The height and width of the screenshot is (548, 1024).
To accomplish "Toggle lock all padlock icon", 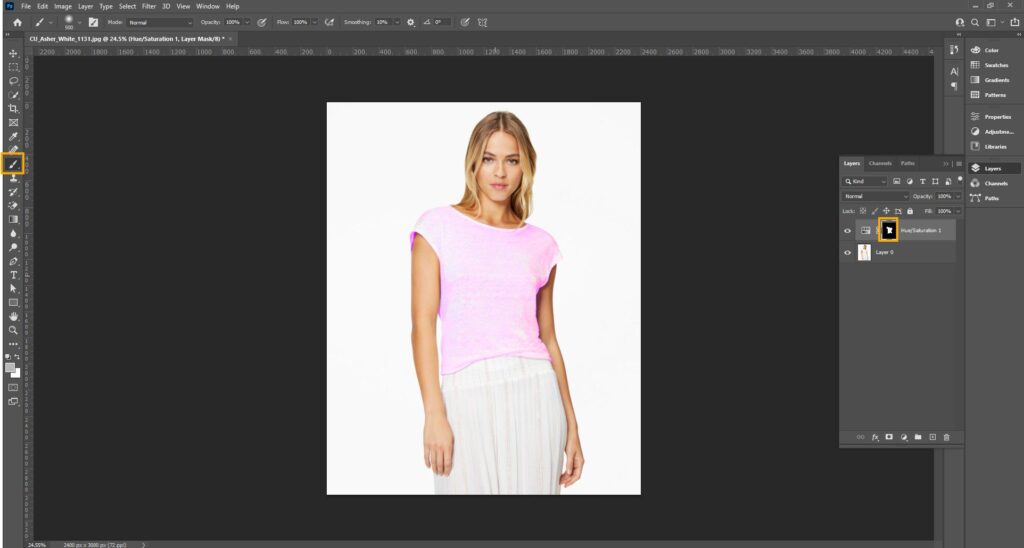I will [910, 211].
